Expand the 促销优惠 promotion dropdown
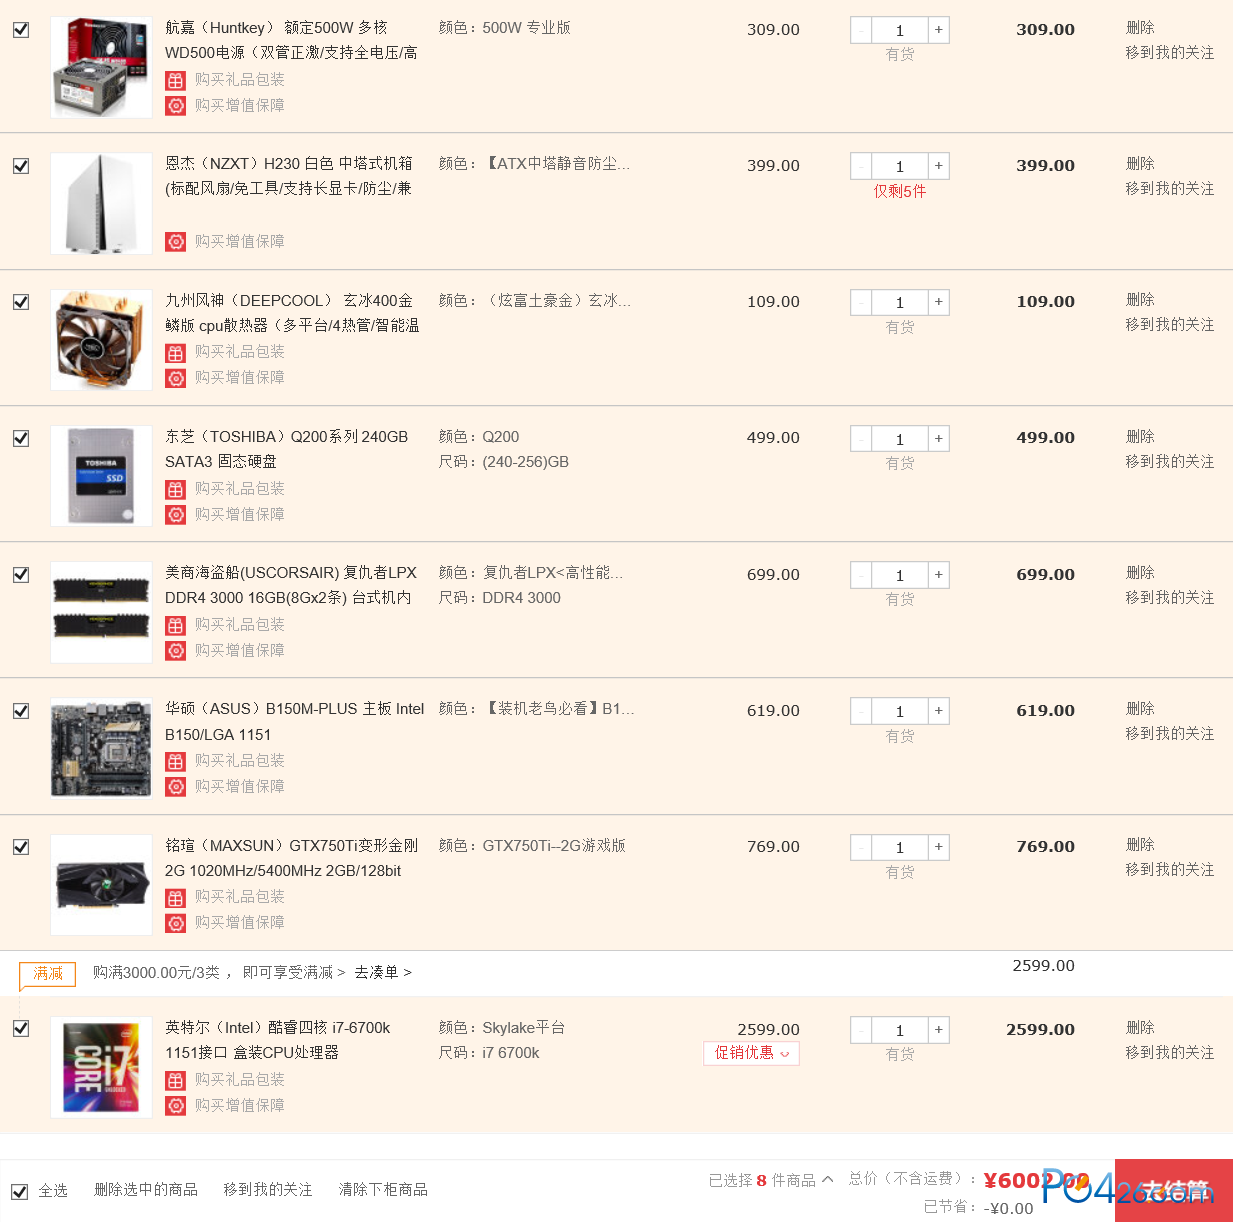1233x1222 pixels. pyautogui.click(x=751, y=1053)
